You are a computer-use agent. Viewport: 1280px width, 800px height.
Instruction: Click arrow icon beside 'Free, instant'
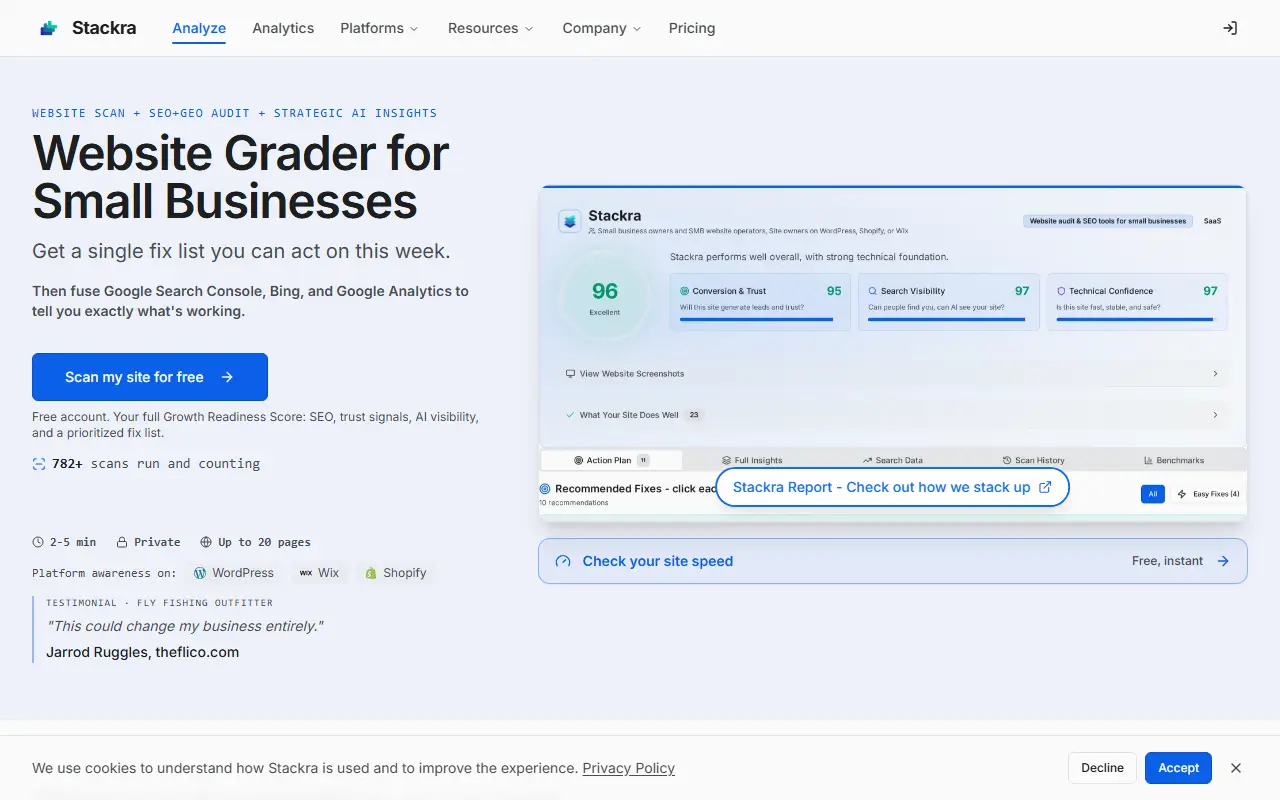point(1223,561)
